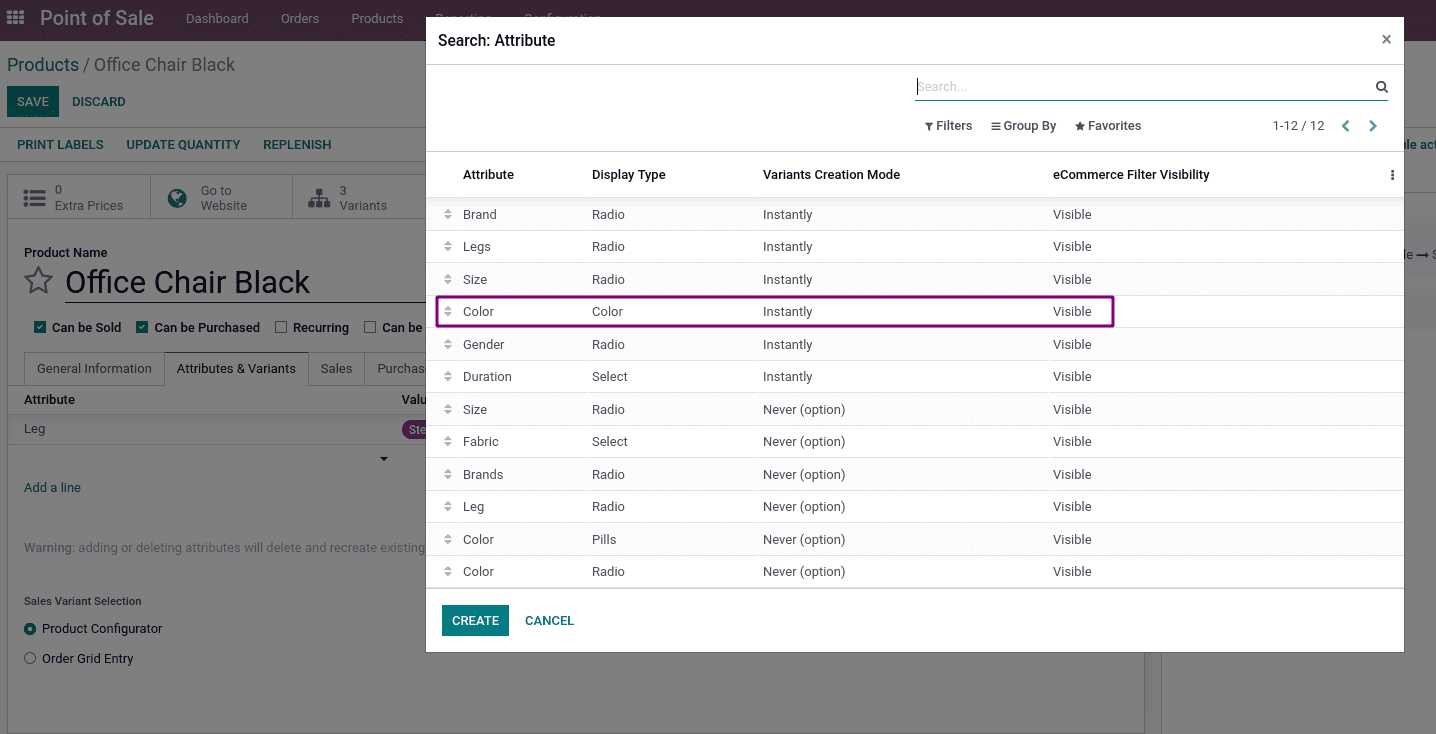Select the Brand attribute row
This screenshot has height=734, width=1436.
[914, 215]
